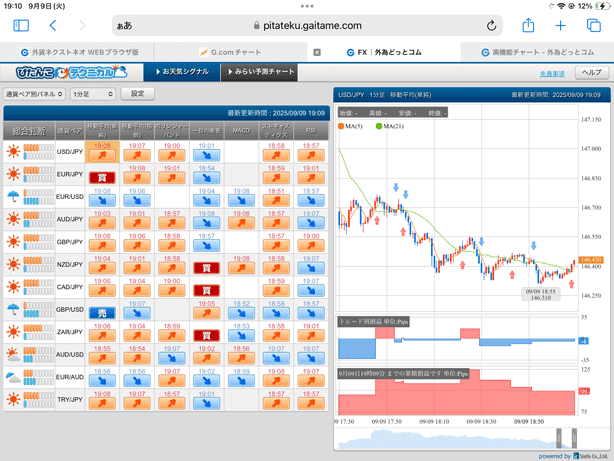Click GBP/USD blue 売 sell signal
614x461 pixels.
point(101,312)
